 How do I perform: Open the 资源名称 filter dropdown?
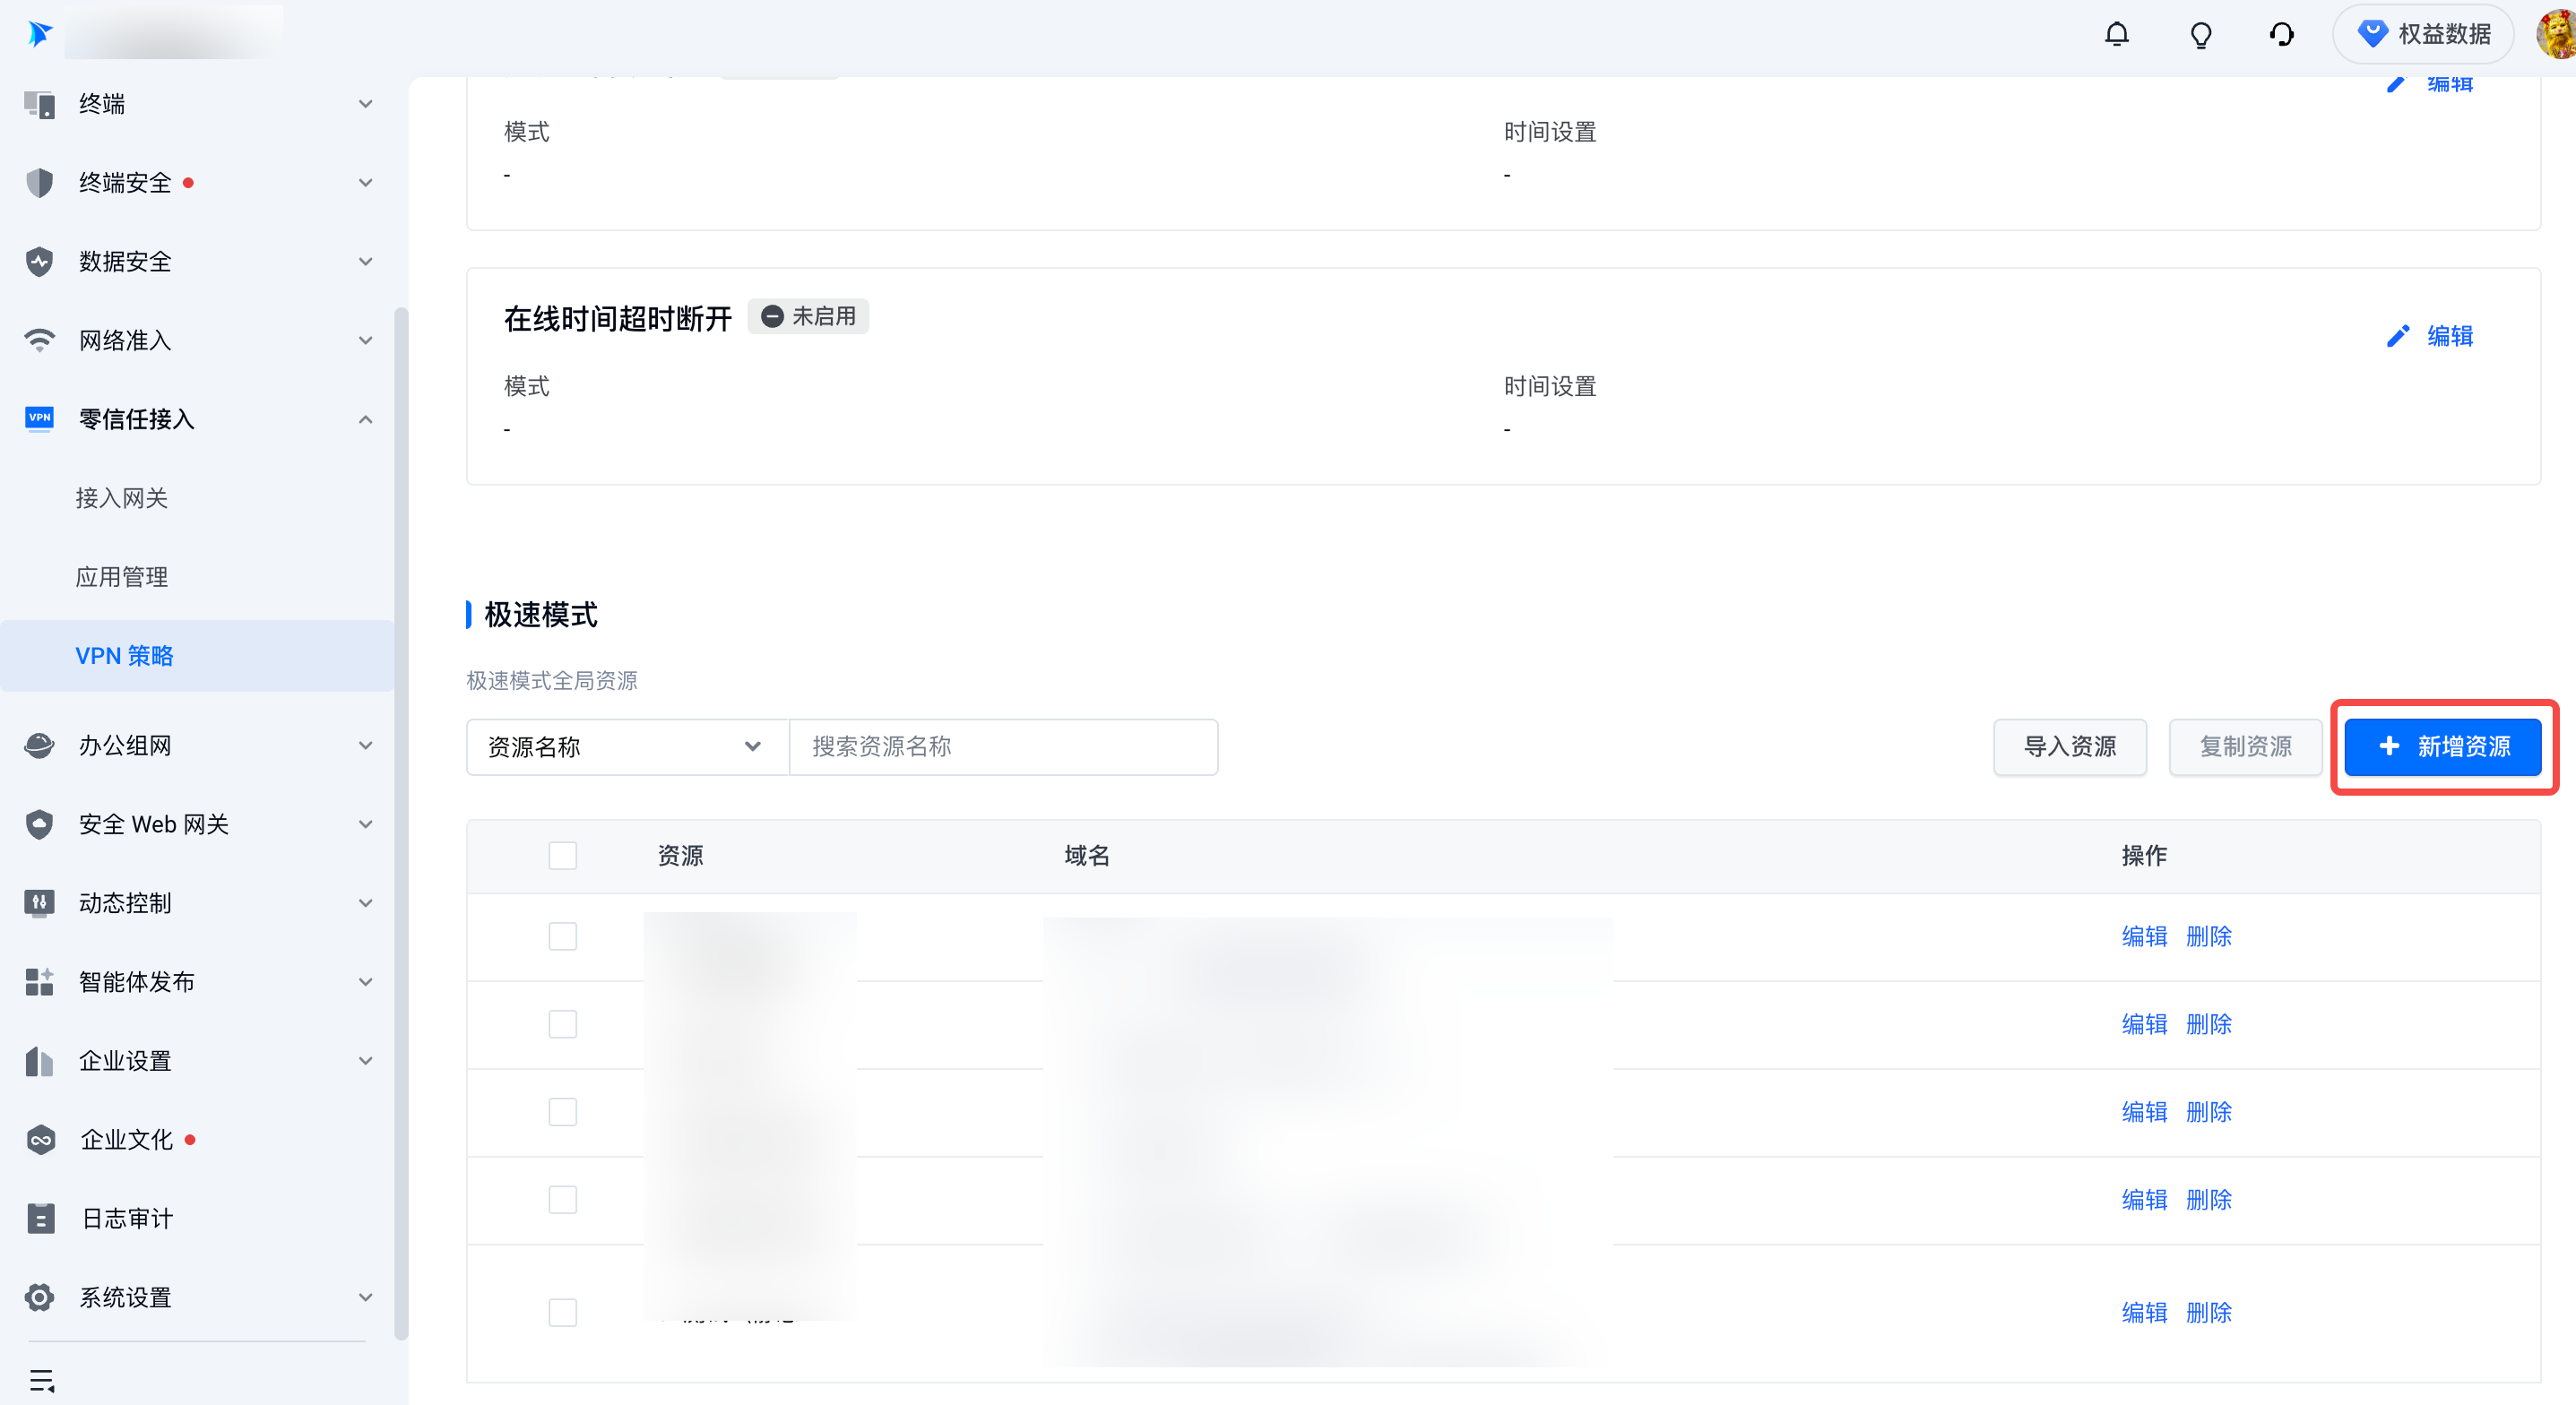point(627,747)
